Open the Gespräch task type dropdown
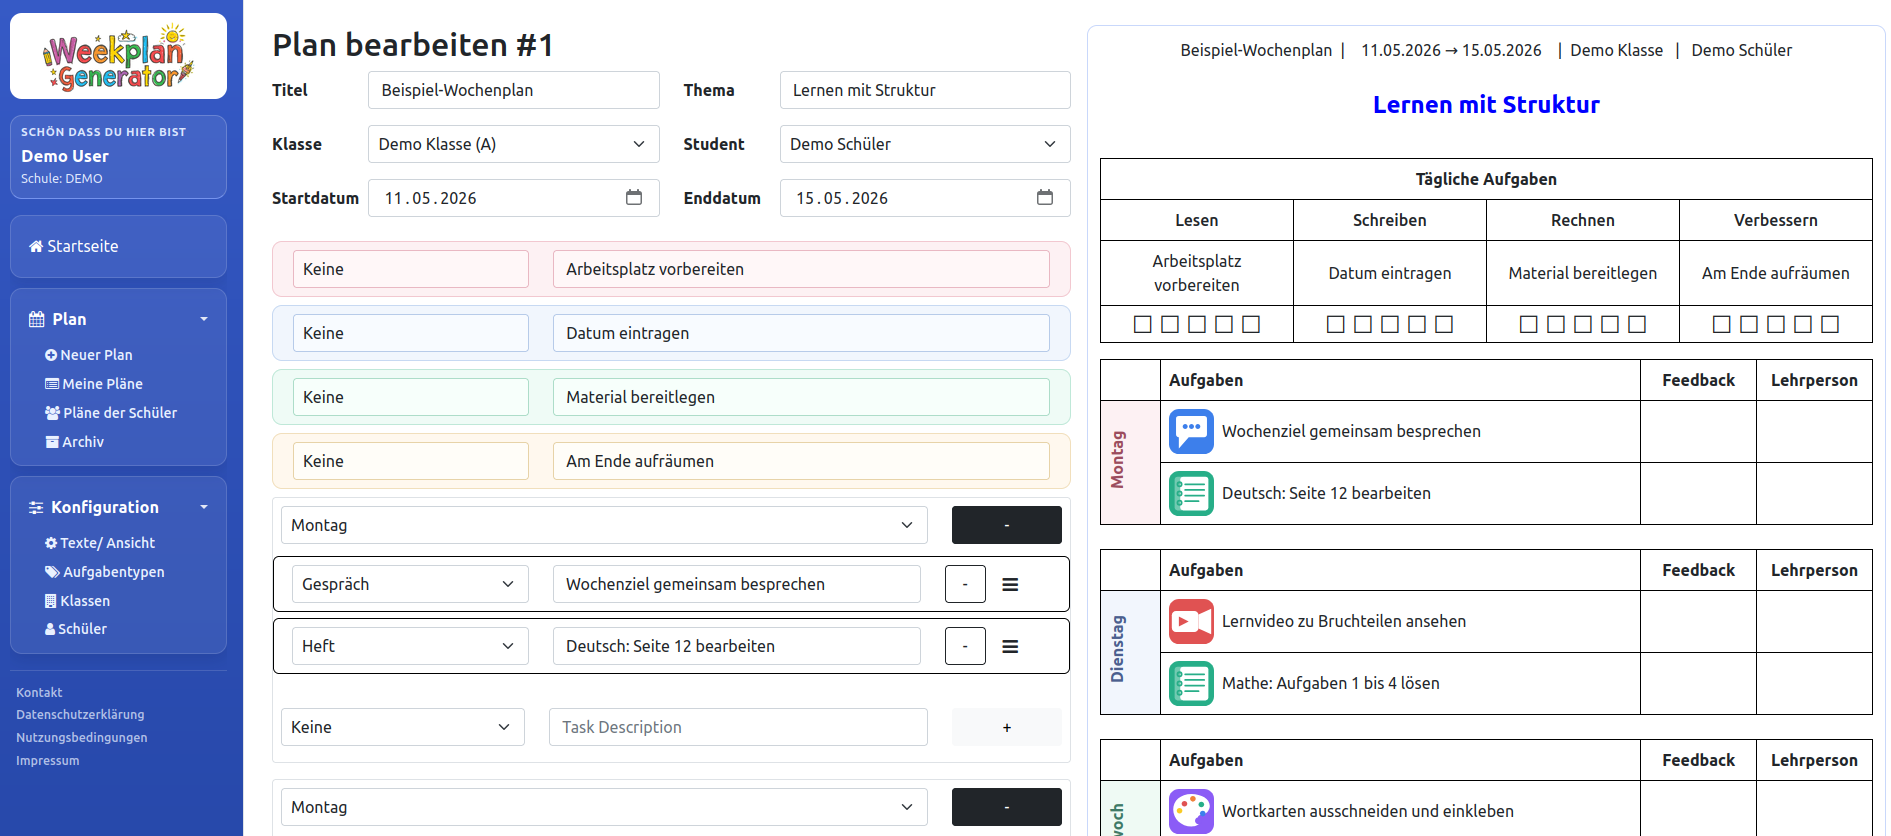The height and width of the screenshot is (836, 1891). tap(410, 584)
